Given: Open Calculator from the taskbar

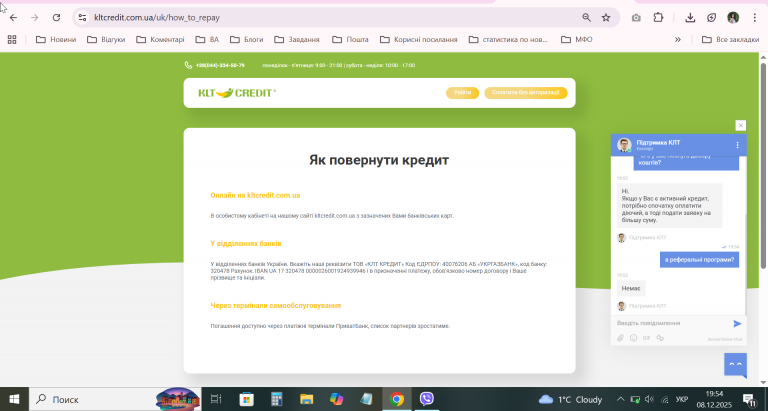Looking at the screenshot, I should tap(277, 399).
